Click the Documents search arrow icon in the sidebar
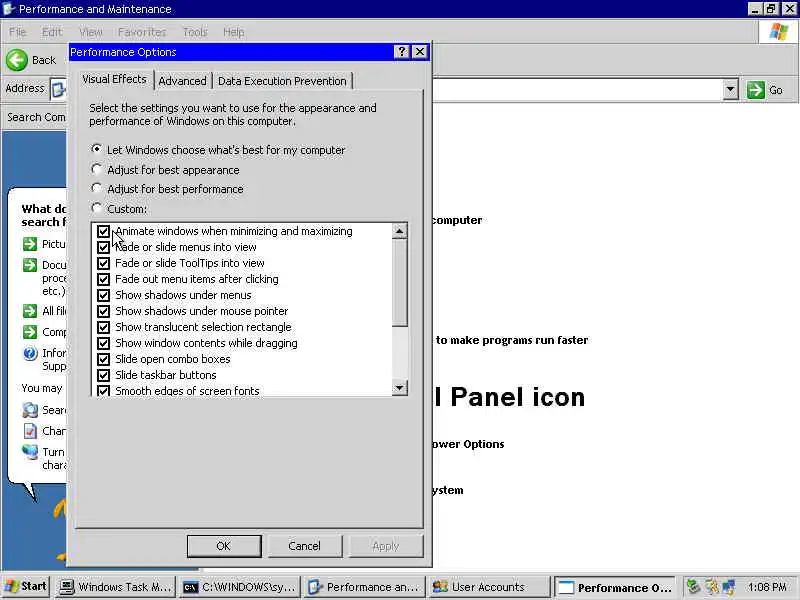Image resolution: width=800 pixels, height=600 pixels. (30, 265)
